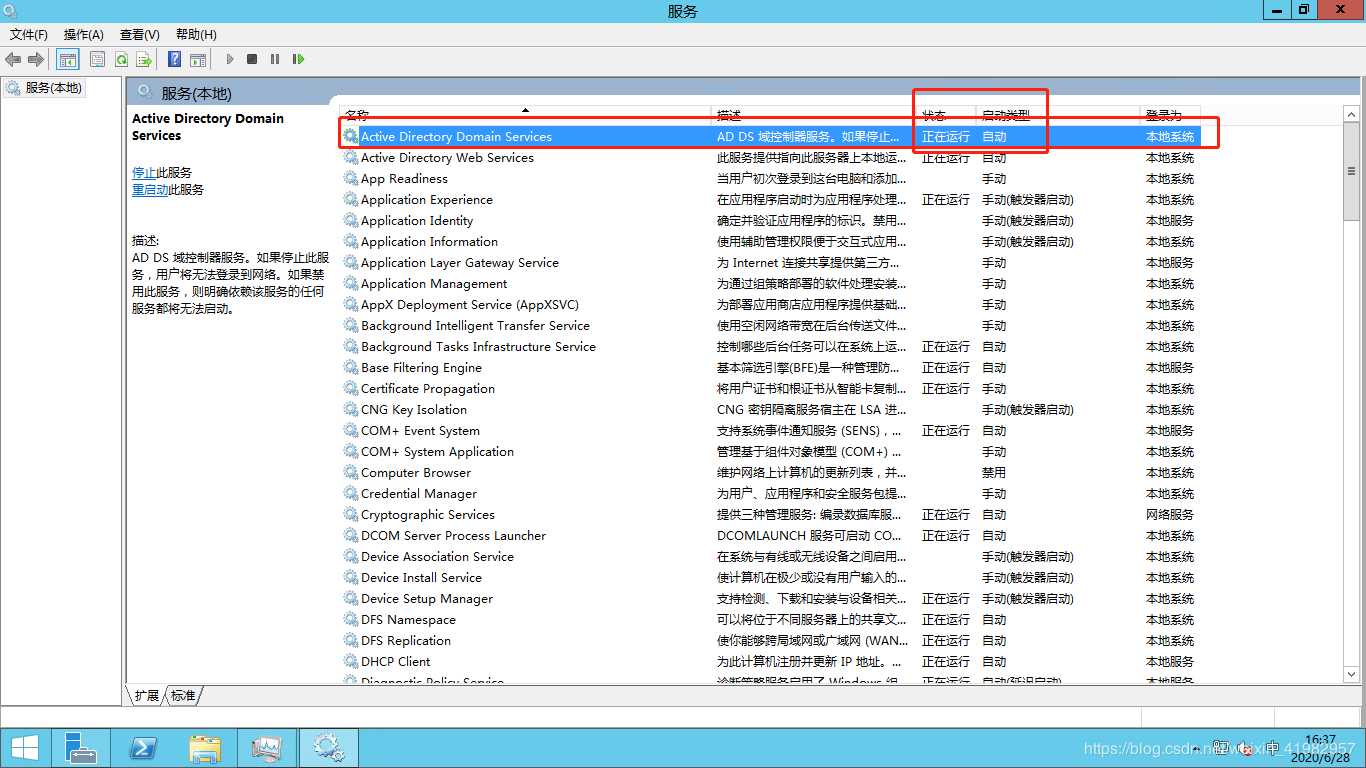Switch to the 标准 tab

(x=183, y=696)
